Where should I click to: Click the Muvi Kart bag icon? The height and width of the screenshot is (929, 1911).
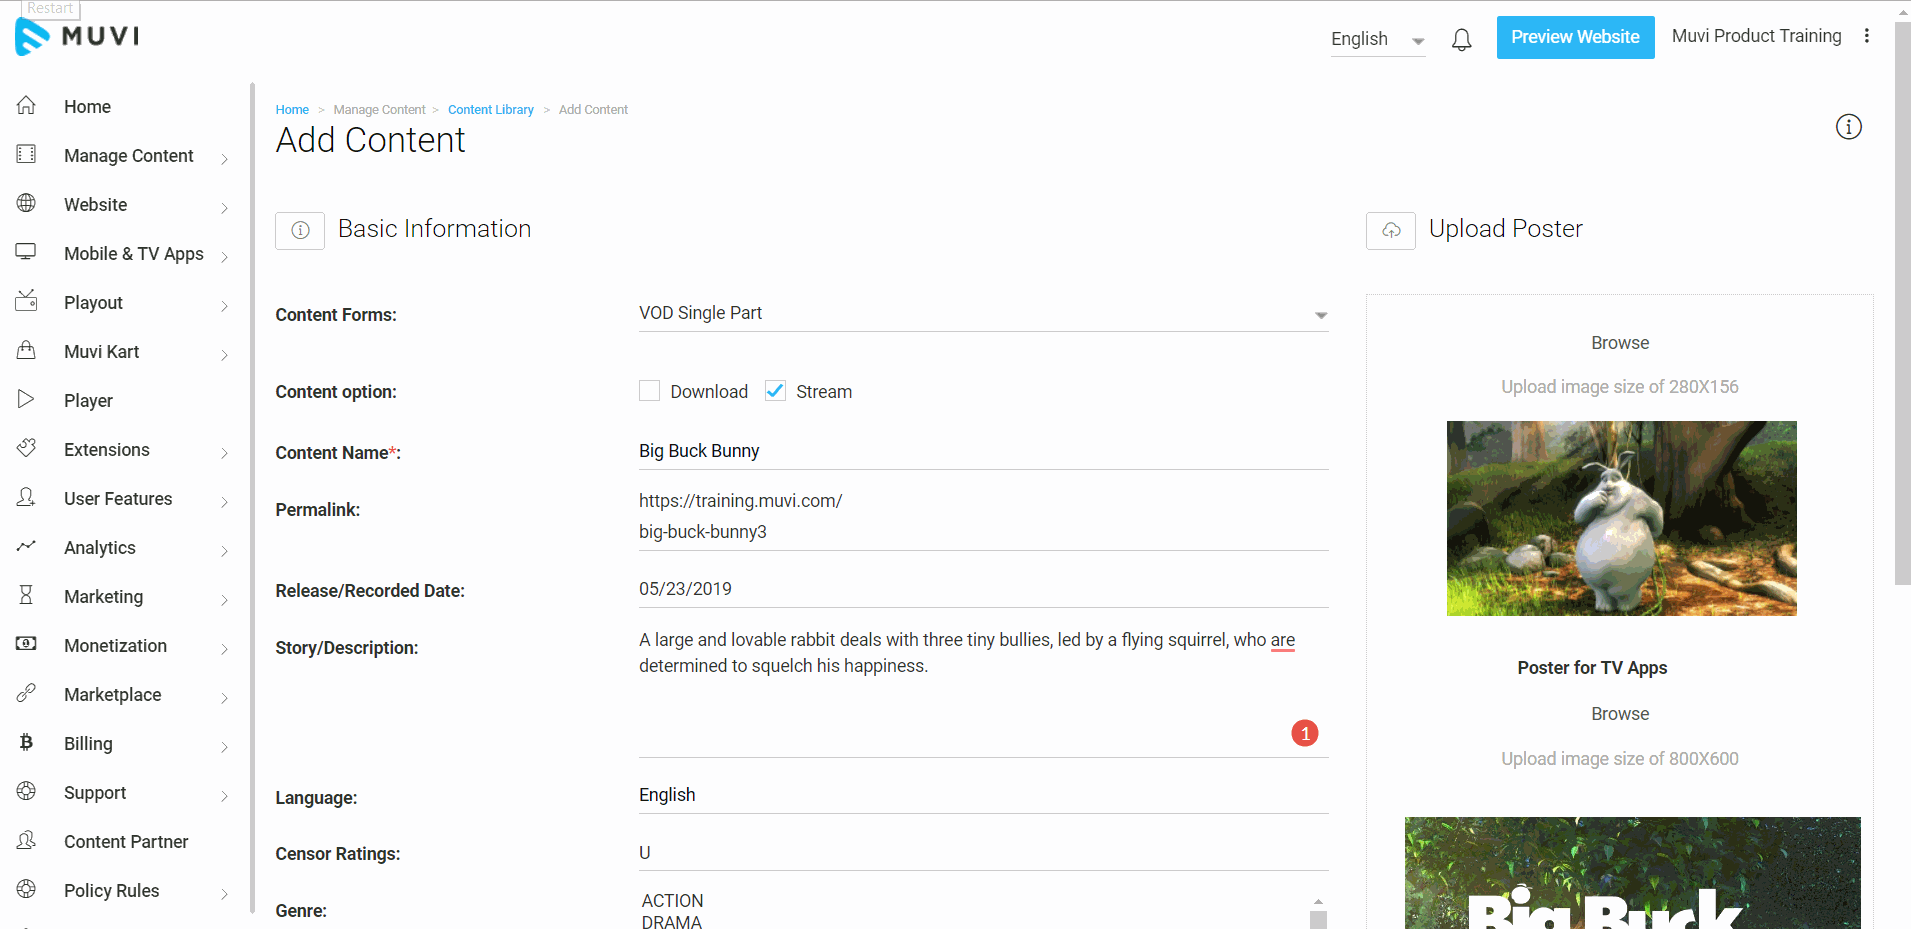click(26, 350)
